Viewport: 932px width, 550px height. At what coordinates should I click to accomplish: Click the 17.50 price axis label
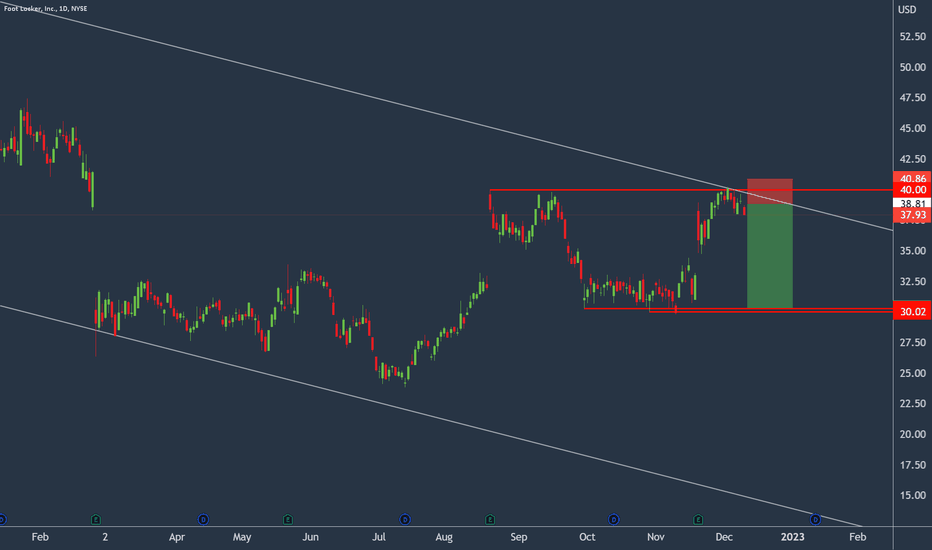pyautogui.click(x=912, y=465)
